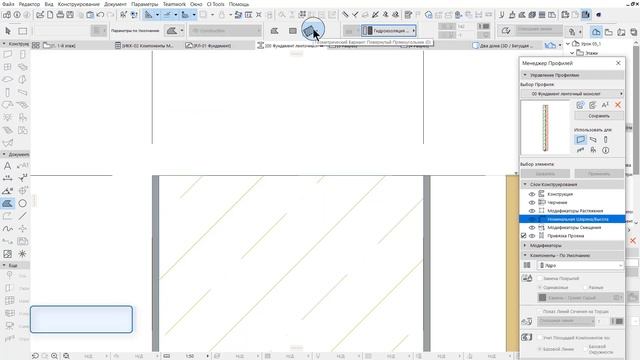The image size is (640, 360).
Task: Close the Менеджер Профилей panel
Action: pyautogui.click(x=618, y=63)
